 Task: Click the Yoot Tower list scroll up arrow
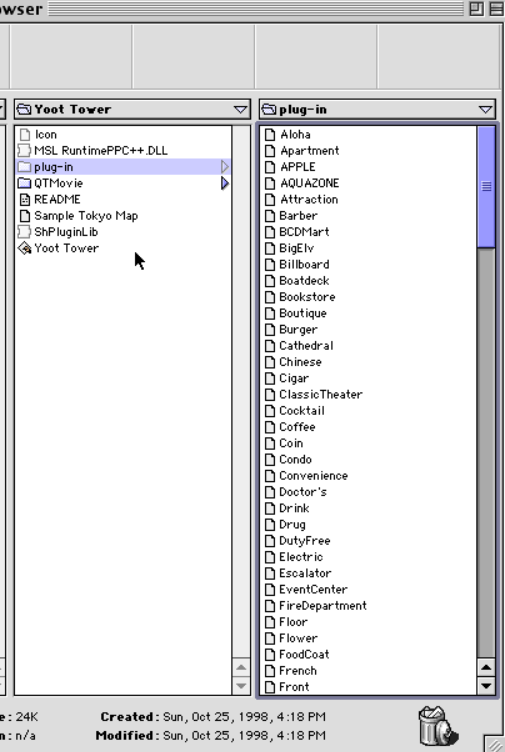pyautogui.click(x=241, y=667)
